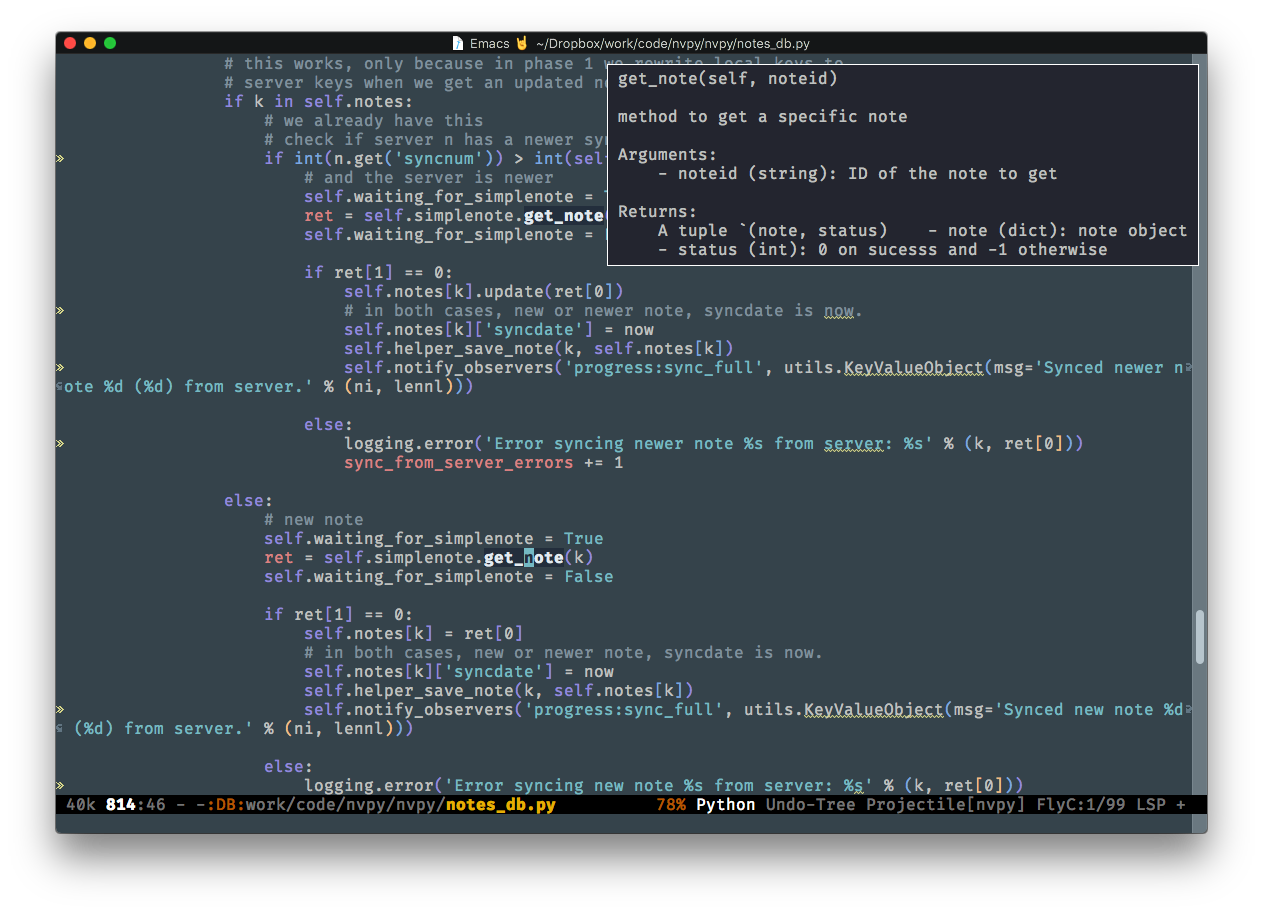This screenshot has height=913, width=1263.
Task: Click fringe marker beside 'Error syncing newer note' line
Action: click(60, 443)
